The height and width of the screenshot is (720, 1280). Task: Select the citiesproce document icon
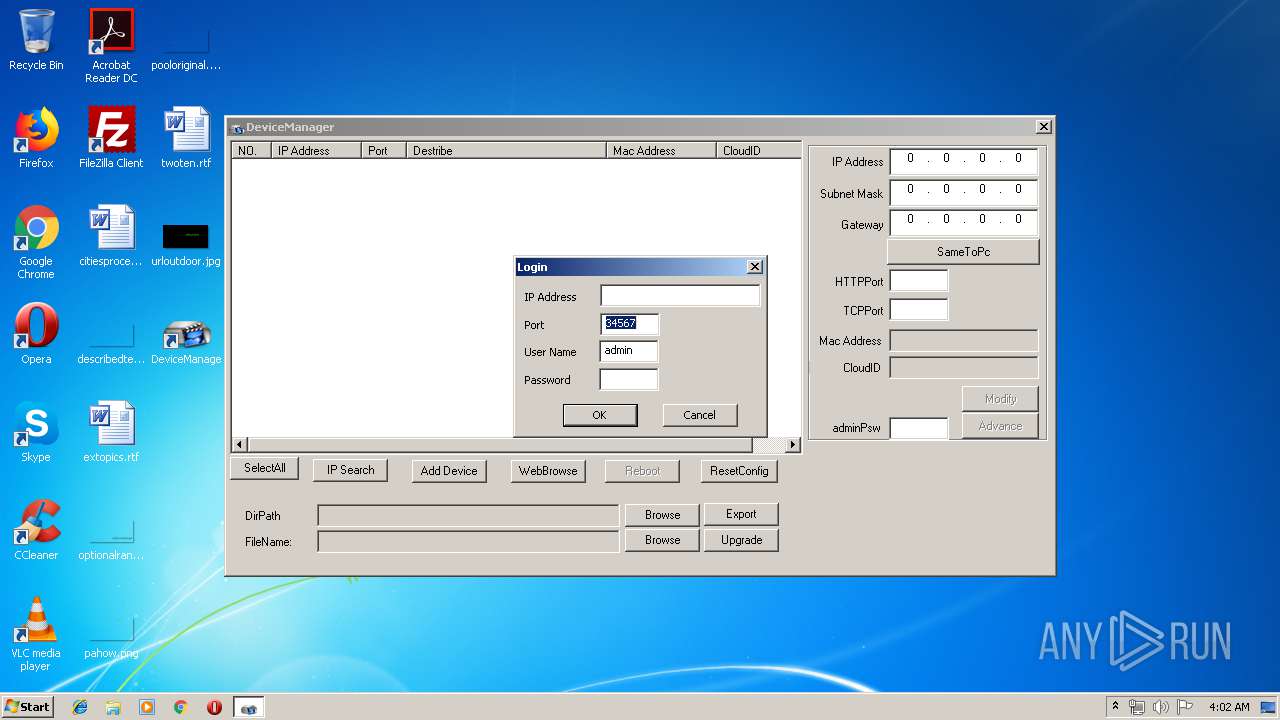point(111,236)
